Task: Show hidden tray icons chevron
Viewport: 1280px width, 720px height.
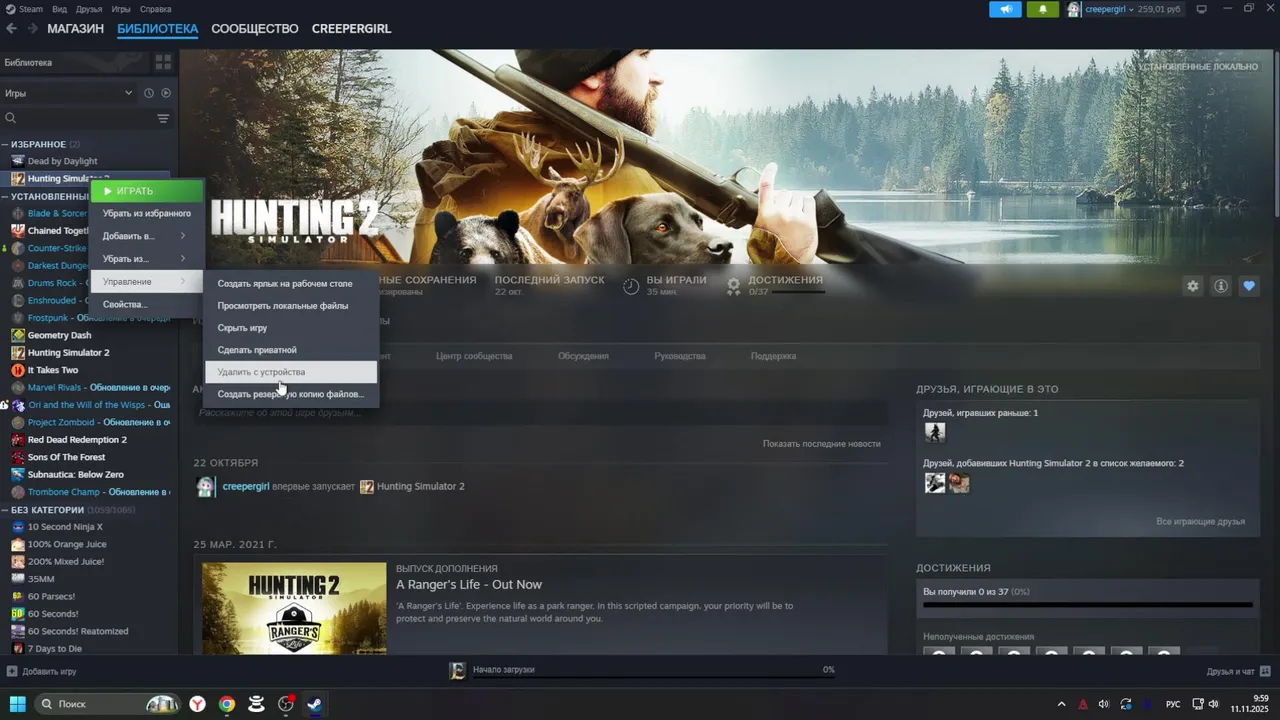Action: click(x=1062, y=704)
